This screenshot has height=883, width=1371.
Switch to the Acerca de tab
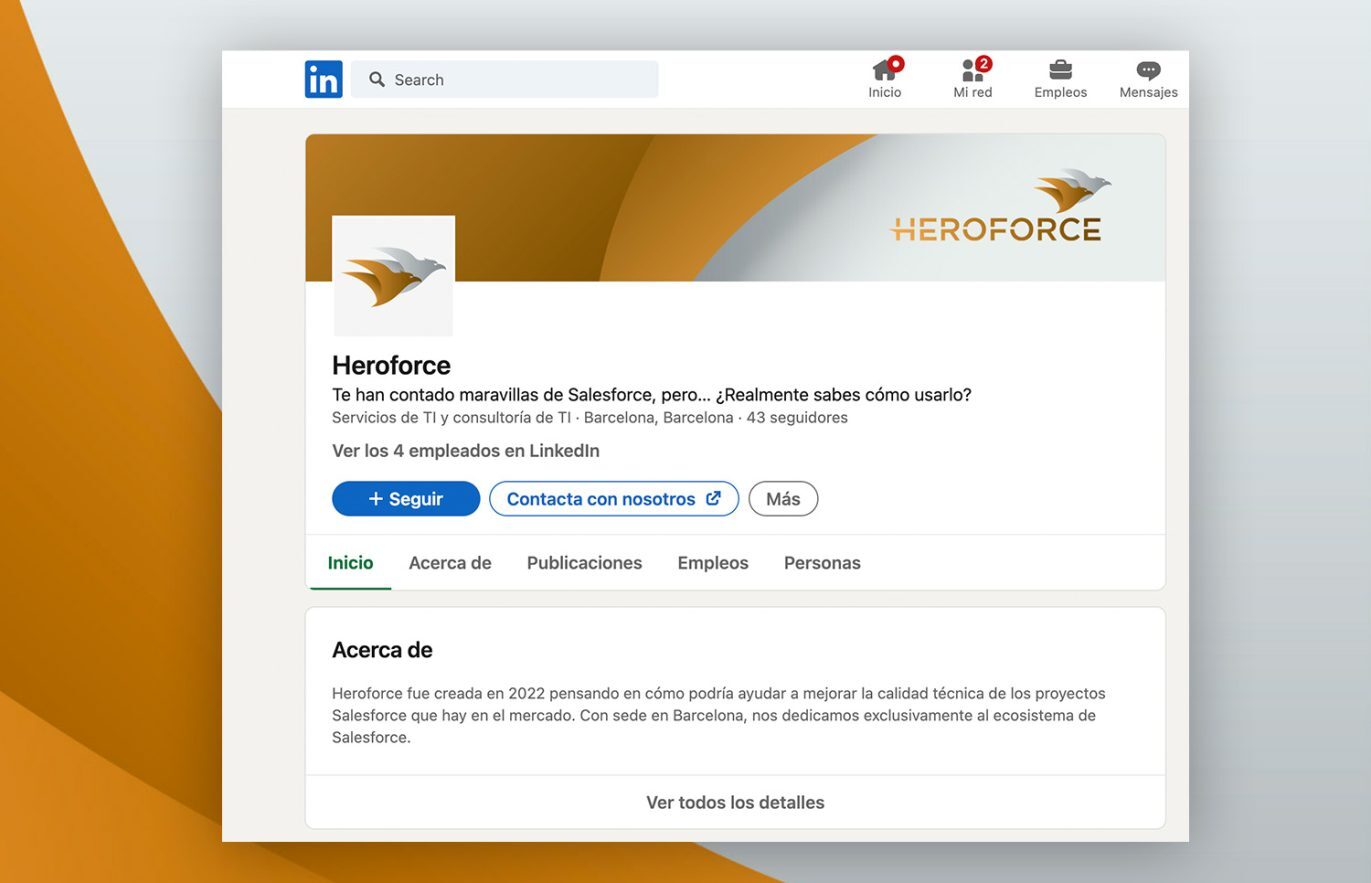[449, 562]
